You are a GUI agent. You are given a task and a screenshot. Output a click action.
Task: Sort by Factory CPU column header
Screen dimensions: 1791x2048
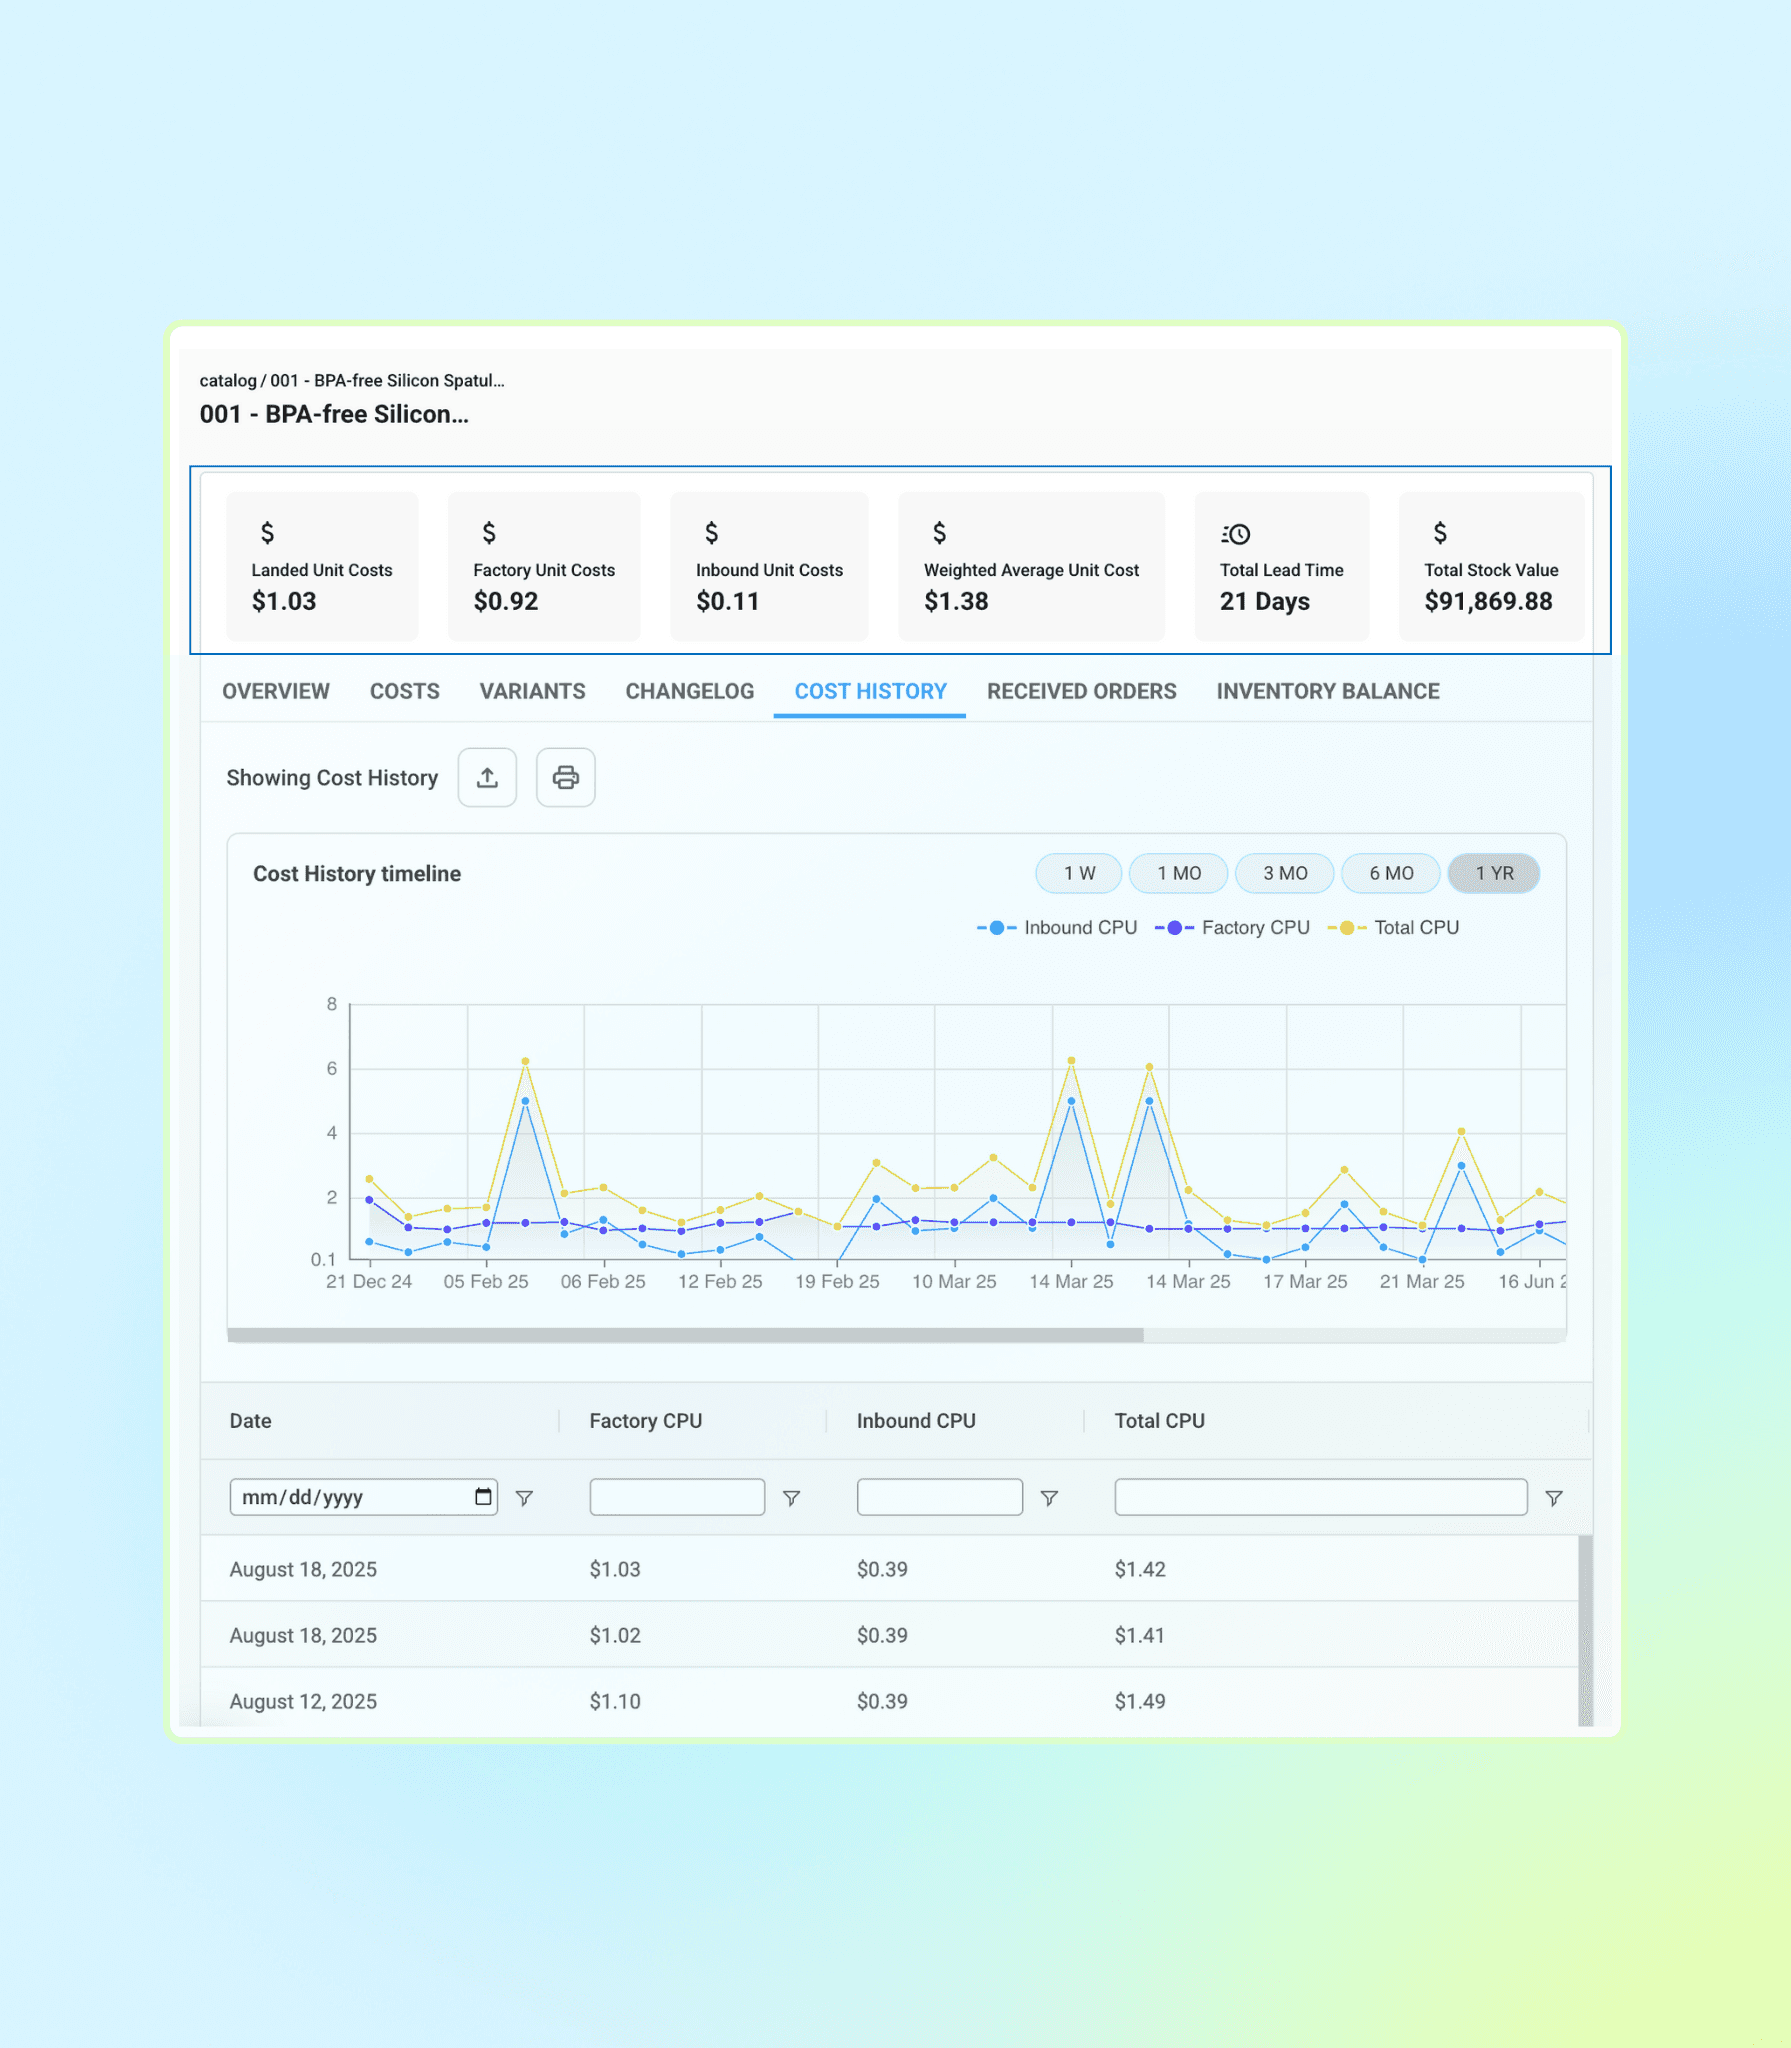(646, 1421)
